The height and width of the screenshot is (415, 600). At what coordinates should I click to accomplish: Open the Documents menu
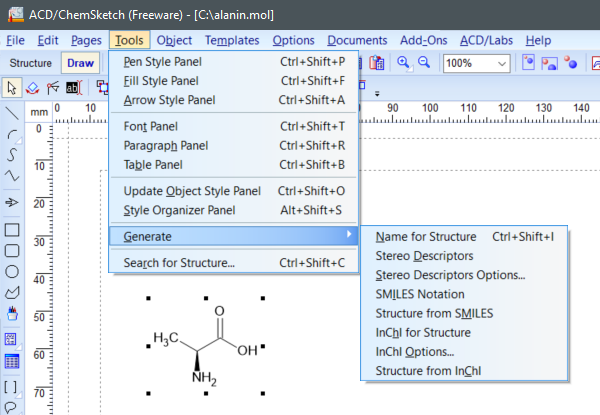coord(357,40)
